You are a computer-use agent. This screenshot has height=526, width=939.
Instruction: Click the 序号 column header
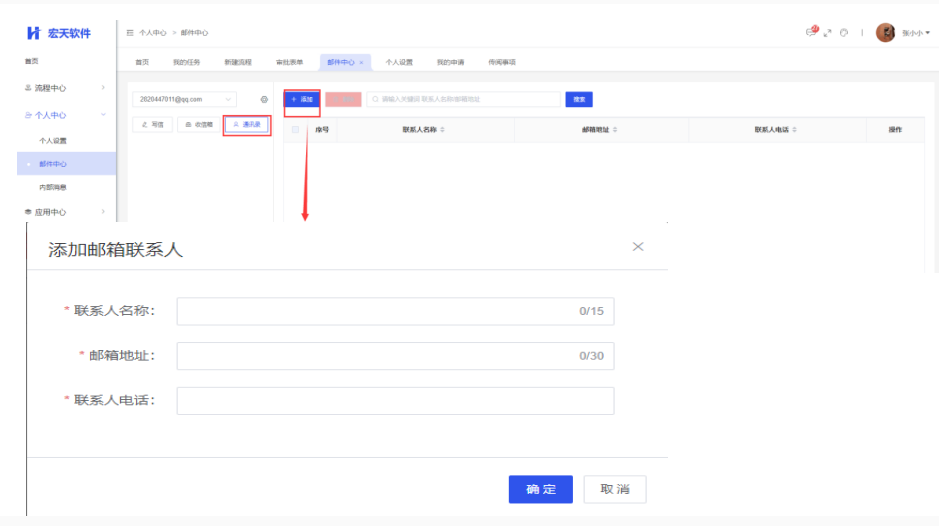coord(322,129)
